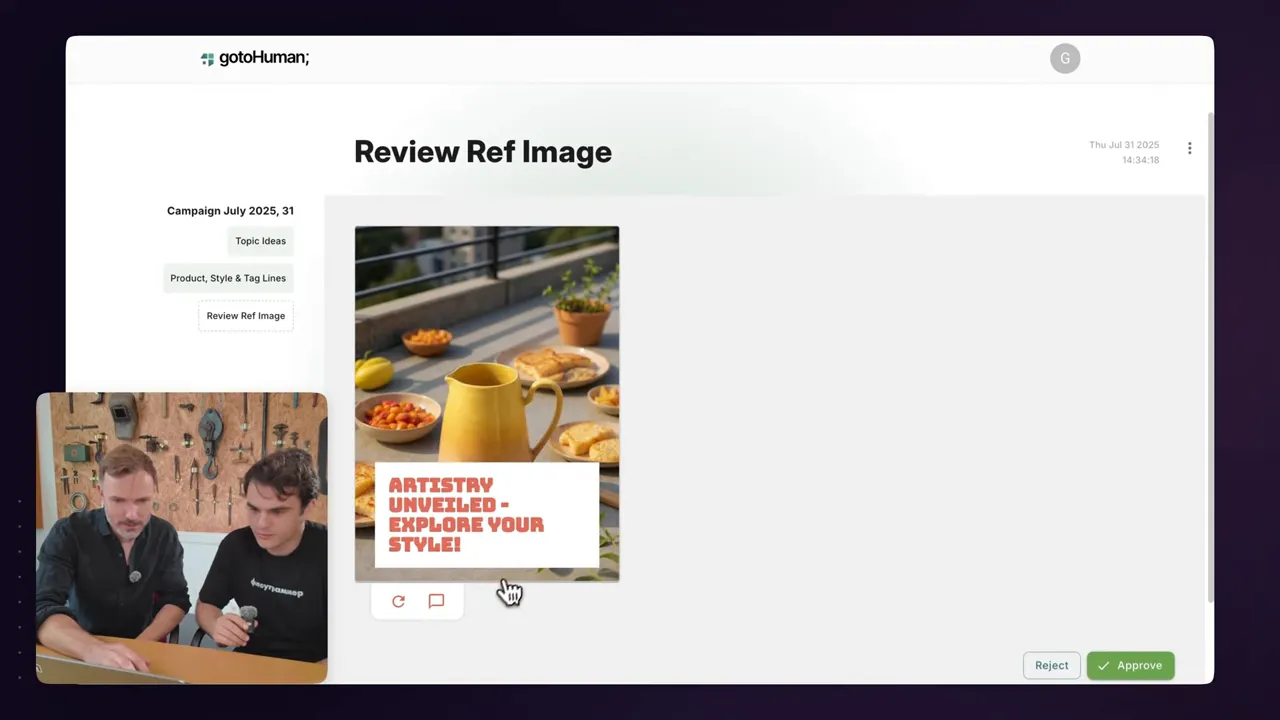Switch to Product, Style & Tag Lines
This screenshot has width=1280, height=720.
click(228, 278)
